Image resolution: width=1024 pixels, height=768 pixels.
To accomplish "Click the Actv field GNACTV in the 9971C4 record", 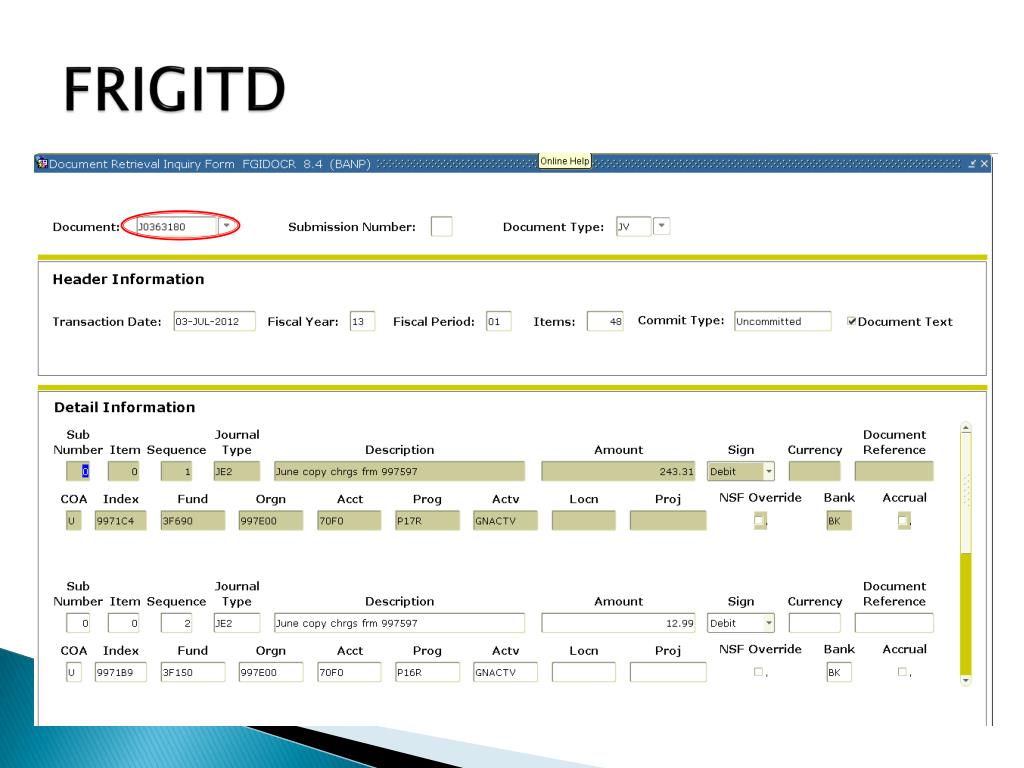I will coord(505,521).
